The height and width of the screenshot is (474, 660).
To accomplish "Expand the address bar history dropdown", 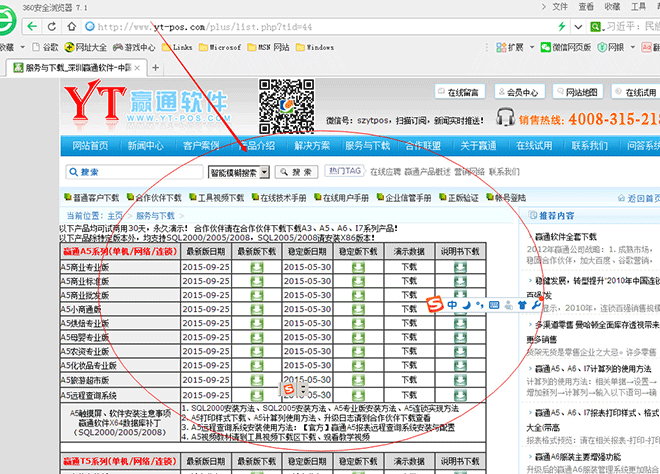I will 578,27.
